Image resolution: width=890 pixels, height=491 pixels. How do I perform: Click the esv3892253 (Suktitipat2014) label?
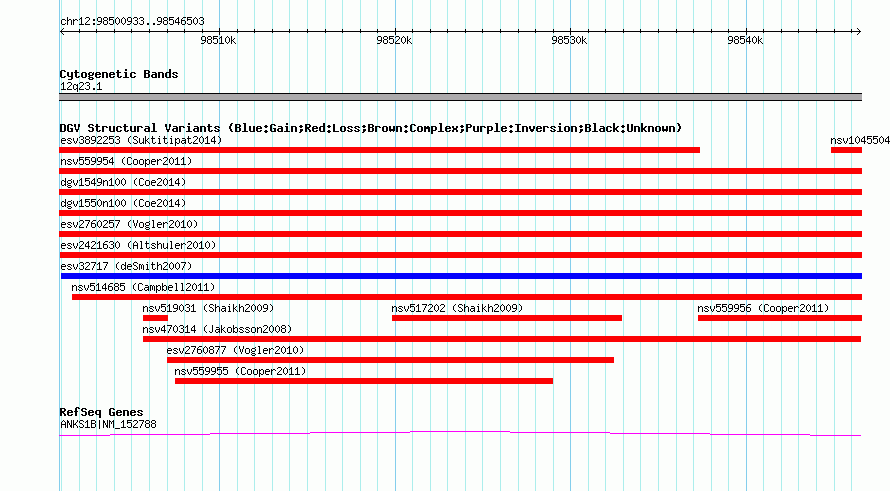141,140
